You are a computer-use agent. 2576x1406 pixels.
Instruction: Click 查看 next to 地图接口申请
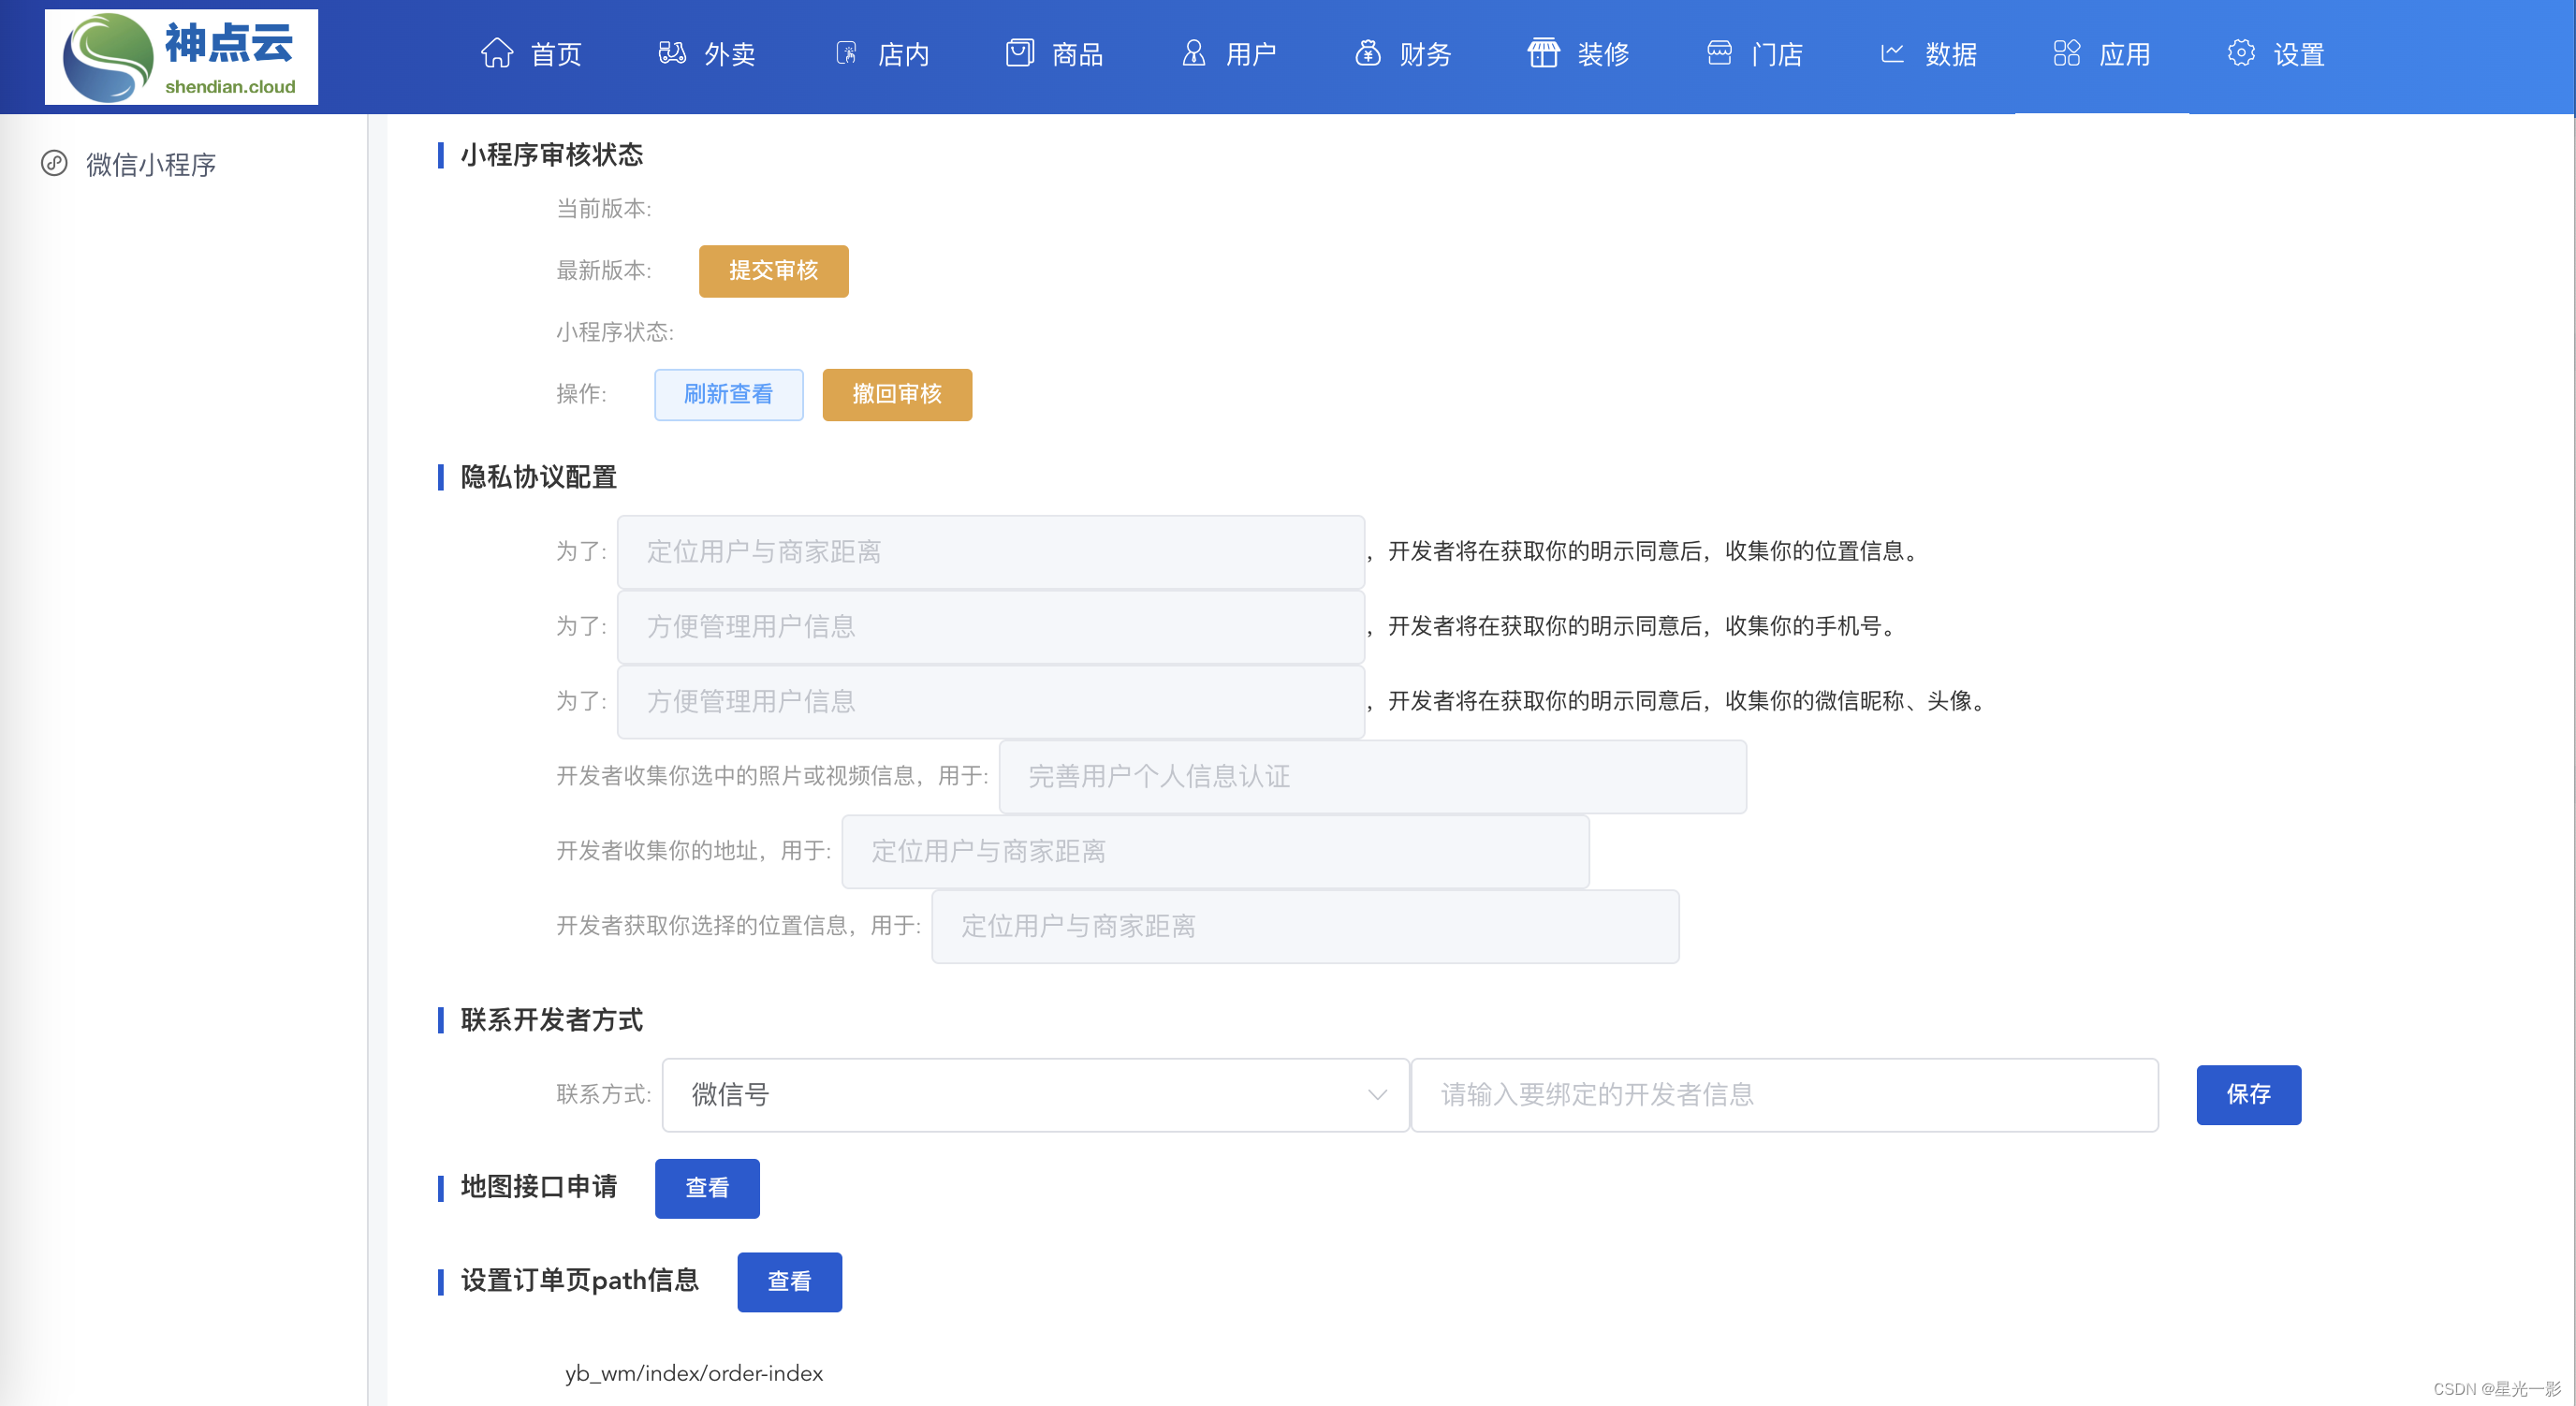[707, 1188]
